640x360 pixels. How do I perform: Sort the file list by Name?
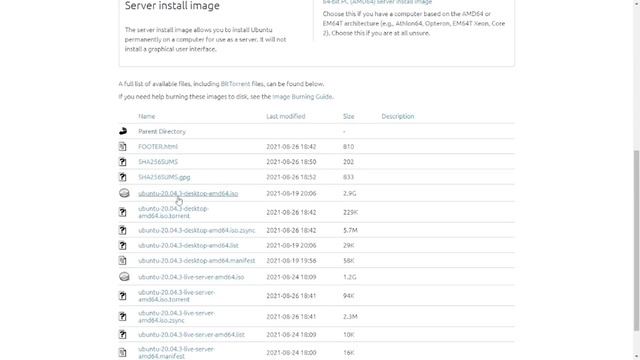coord(147,116)
